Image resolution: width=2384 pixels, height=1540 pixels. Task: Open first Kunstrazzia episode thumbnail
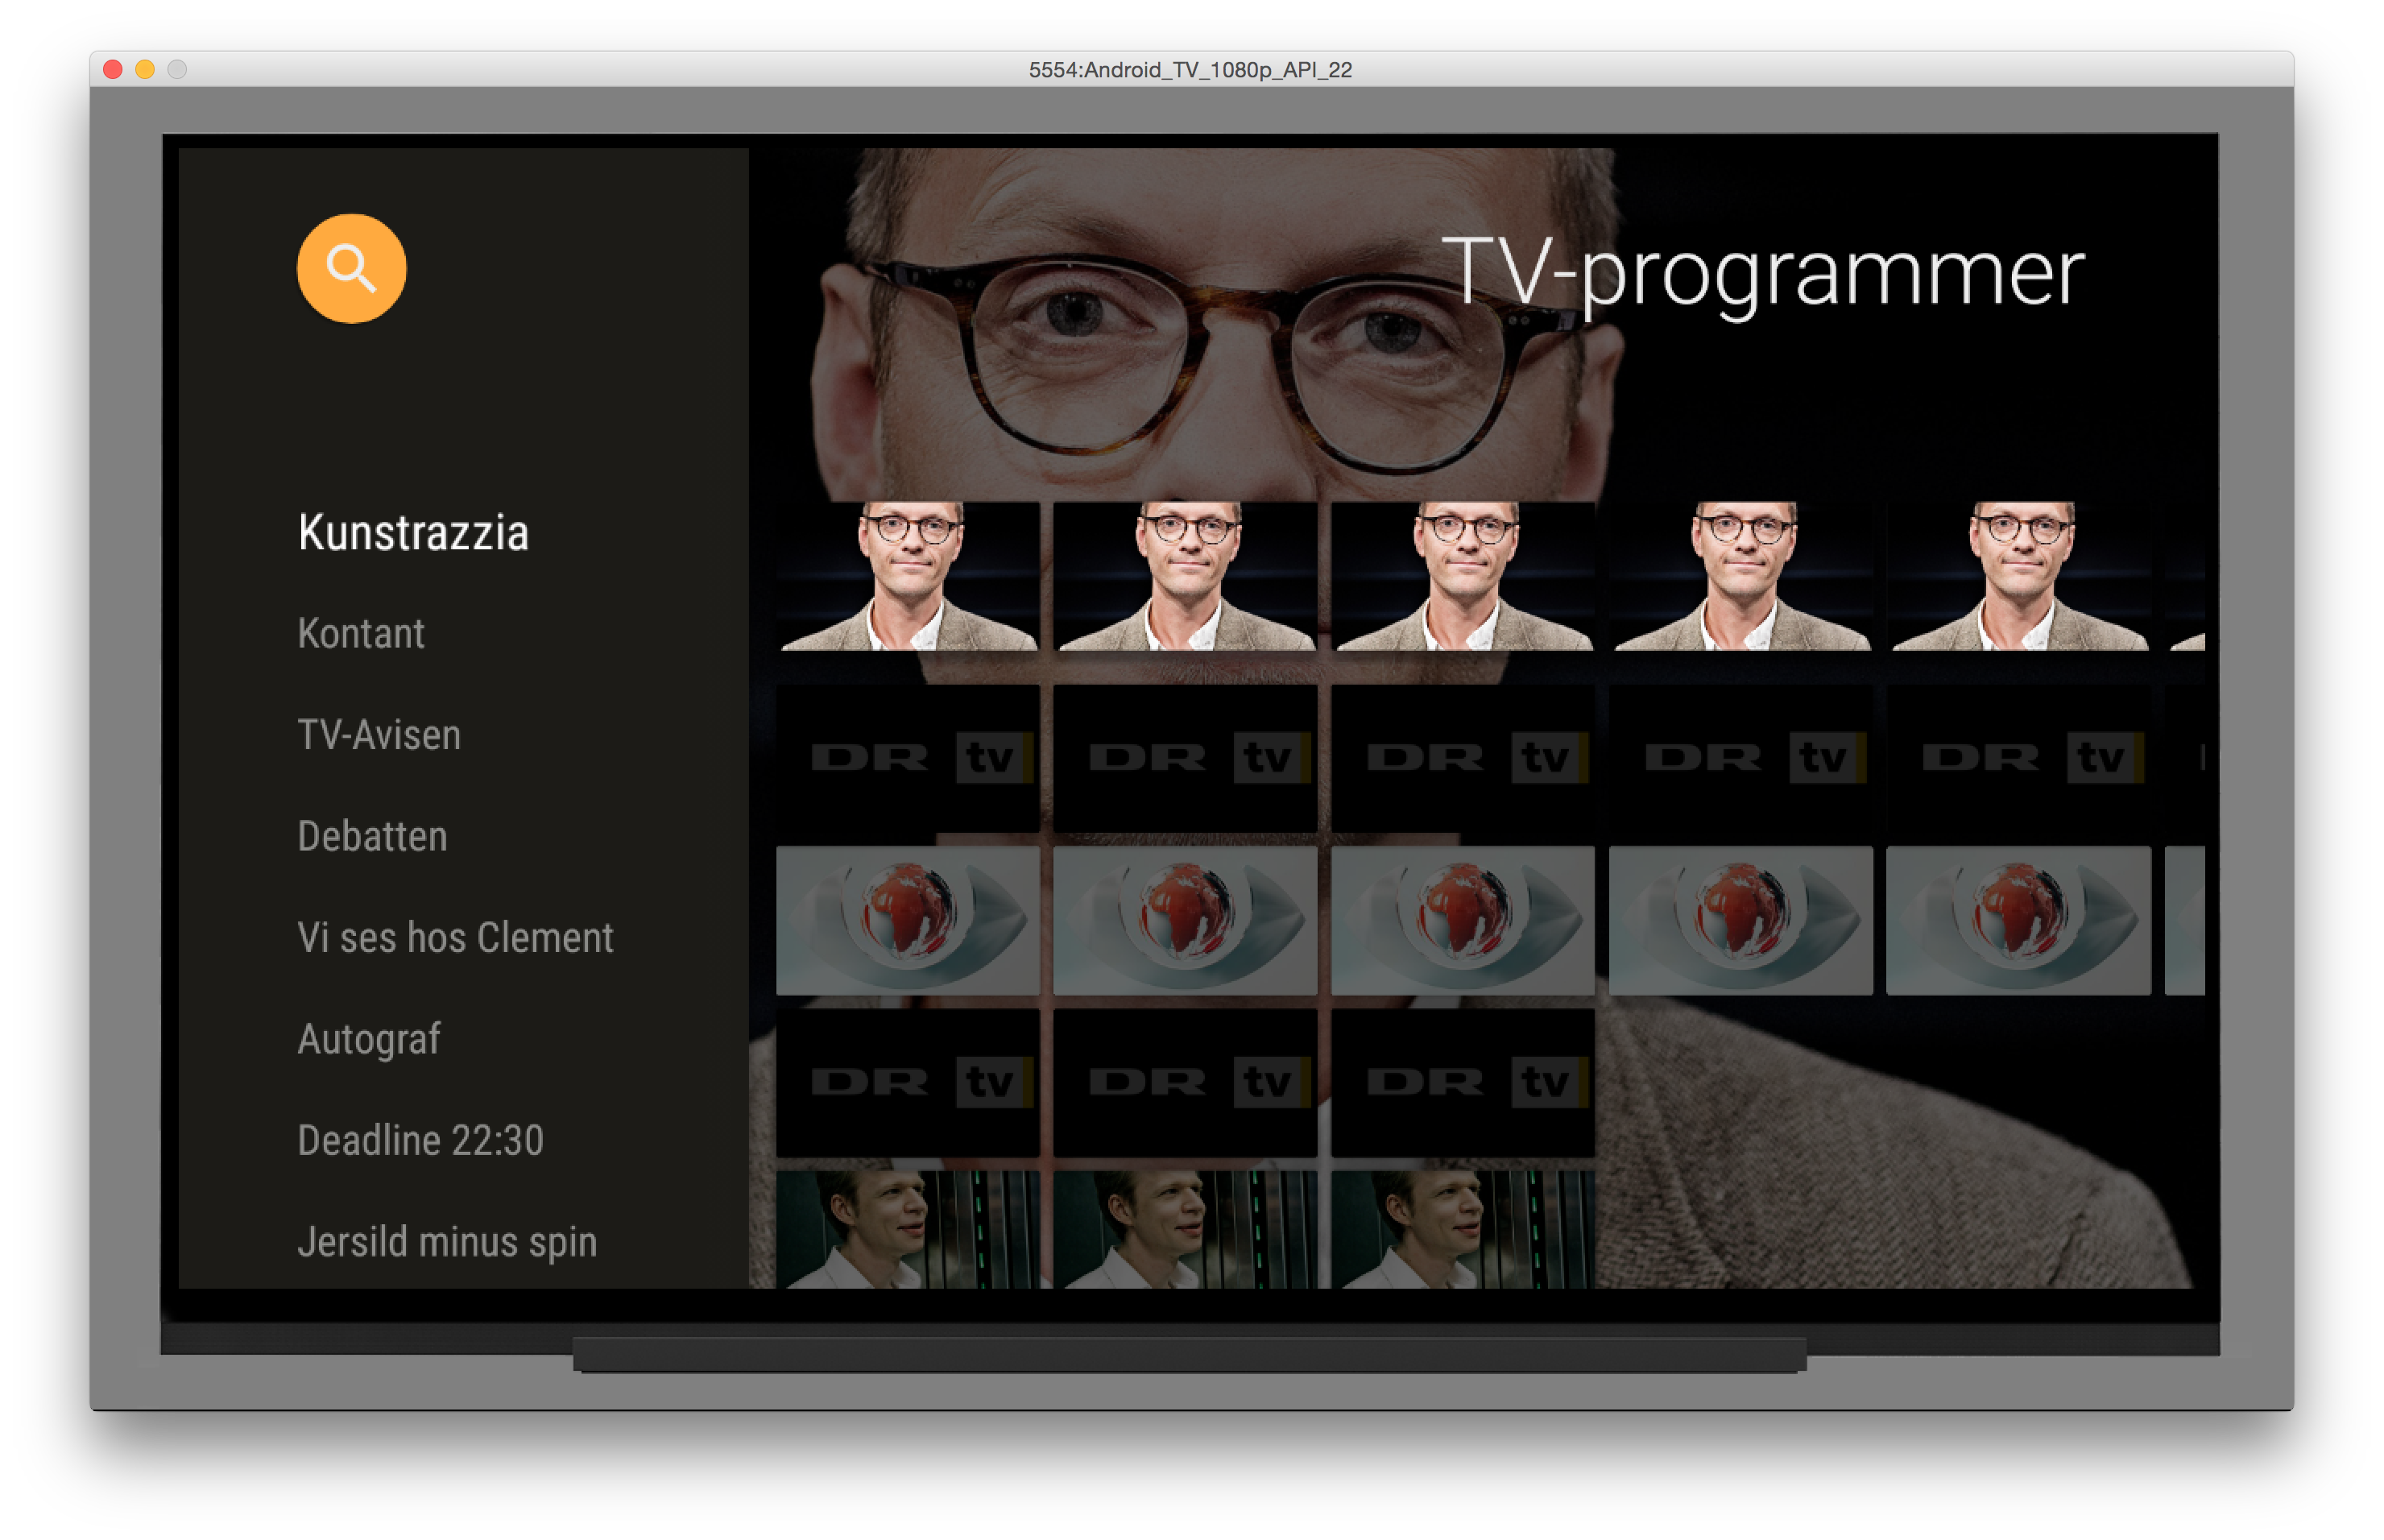(x=907, y=577)
